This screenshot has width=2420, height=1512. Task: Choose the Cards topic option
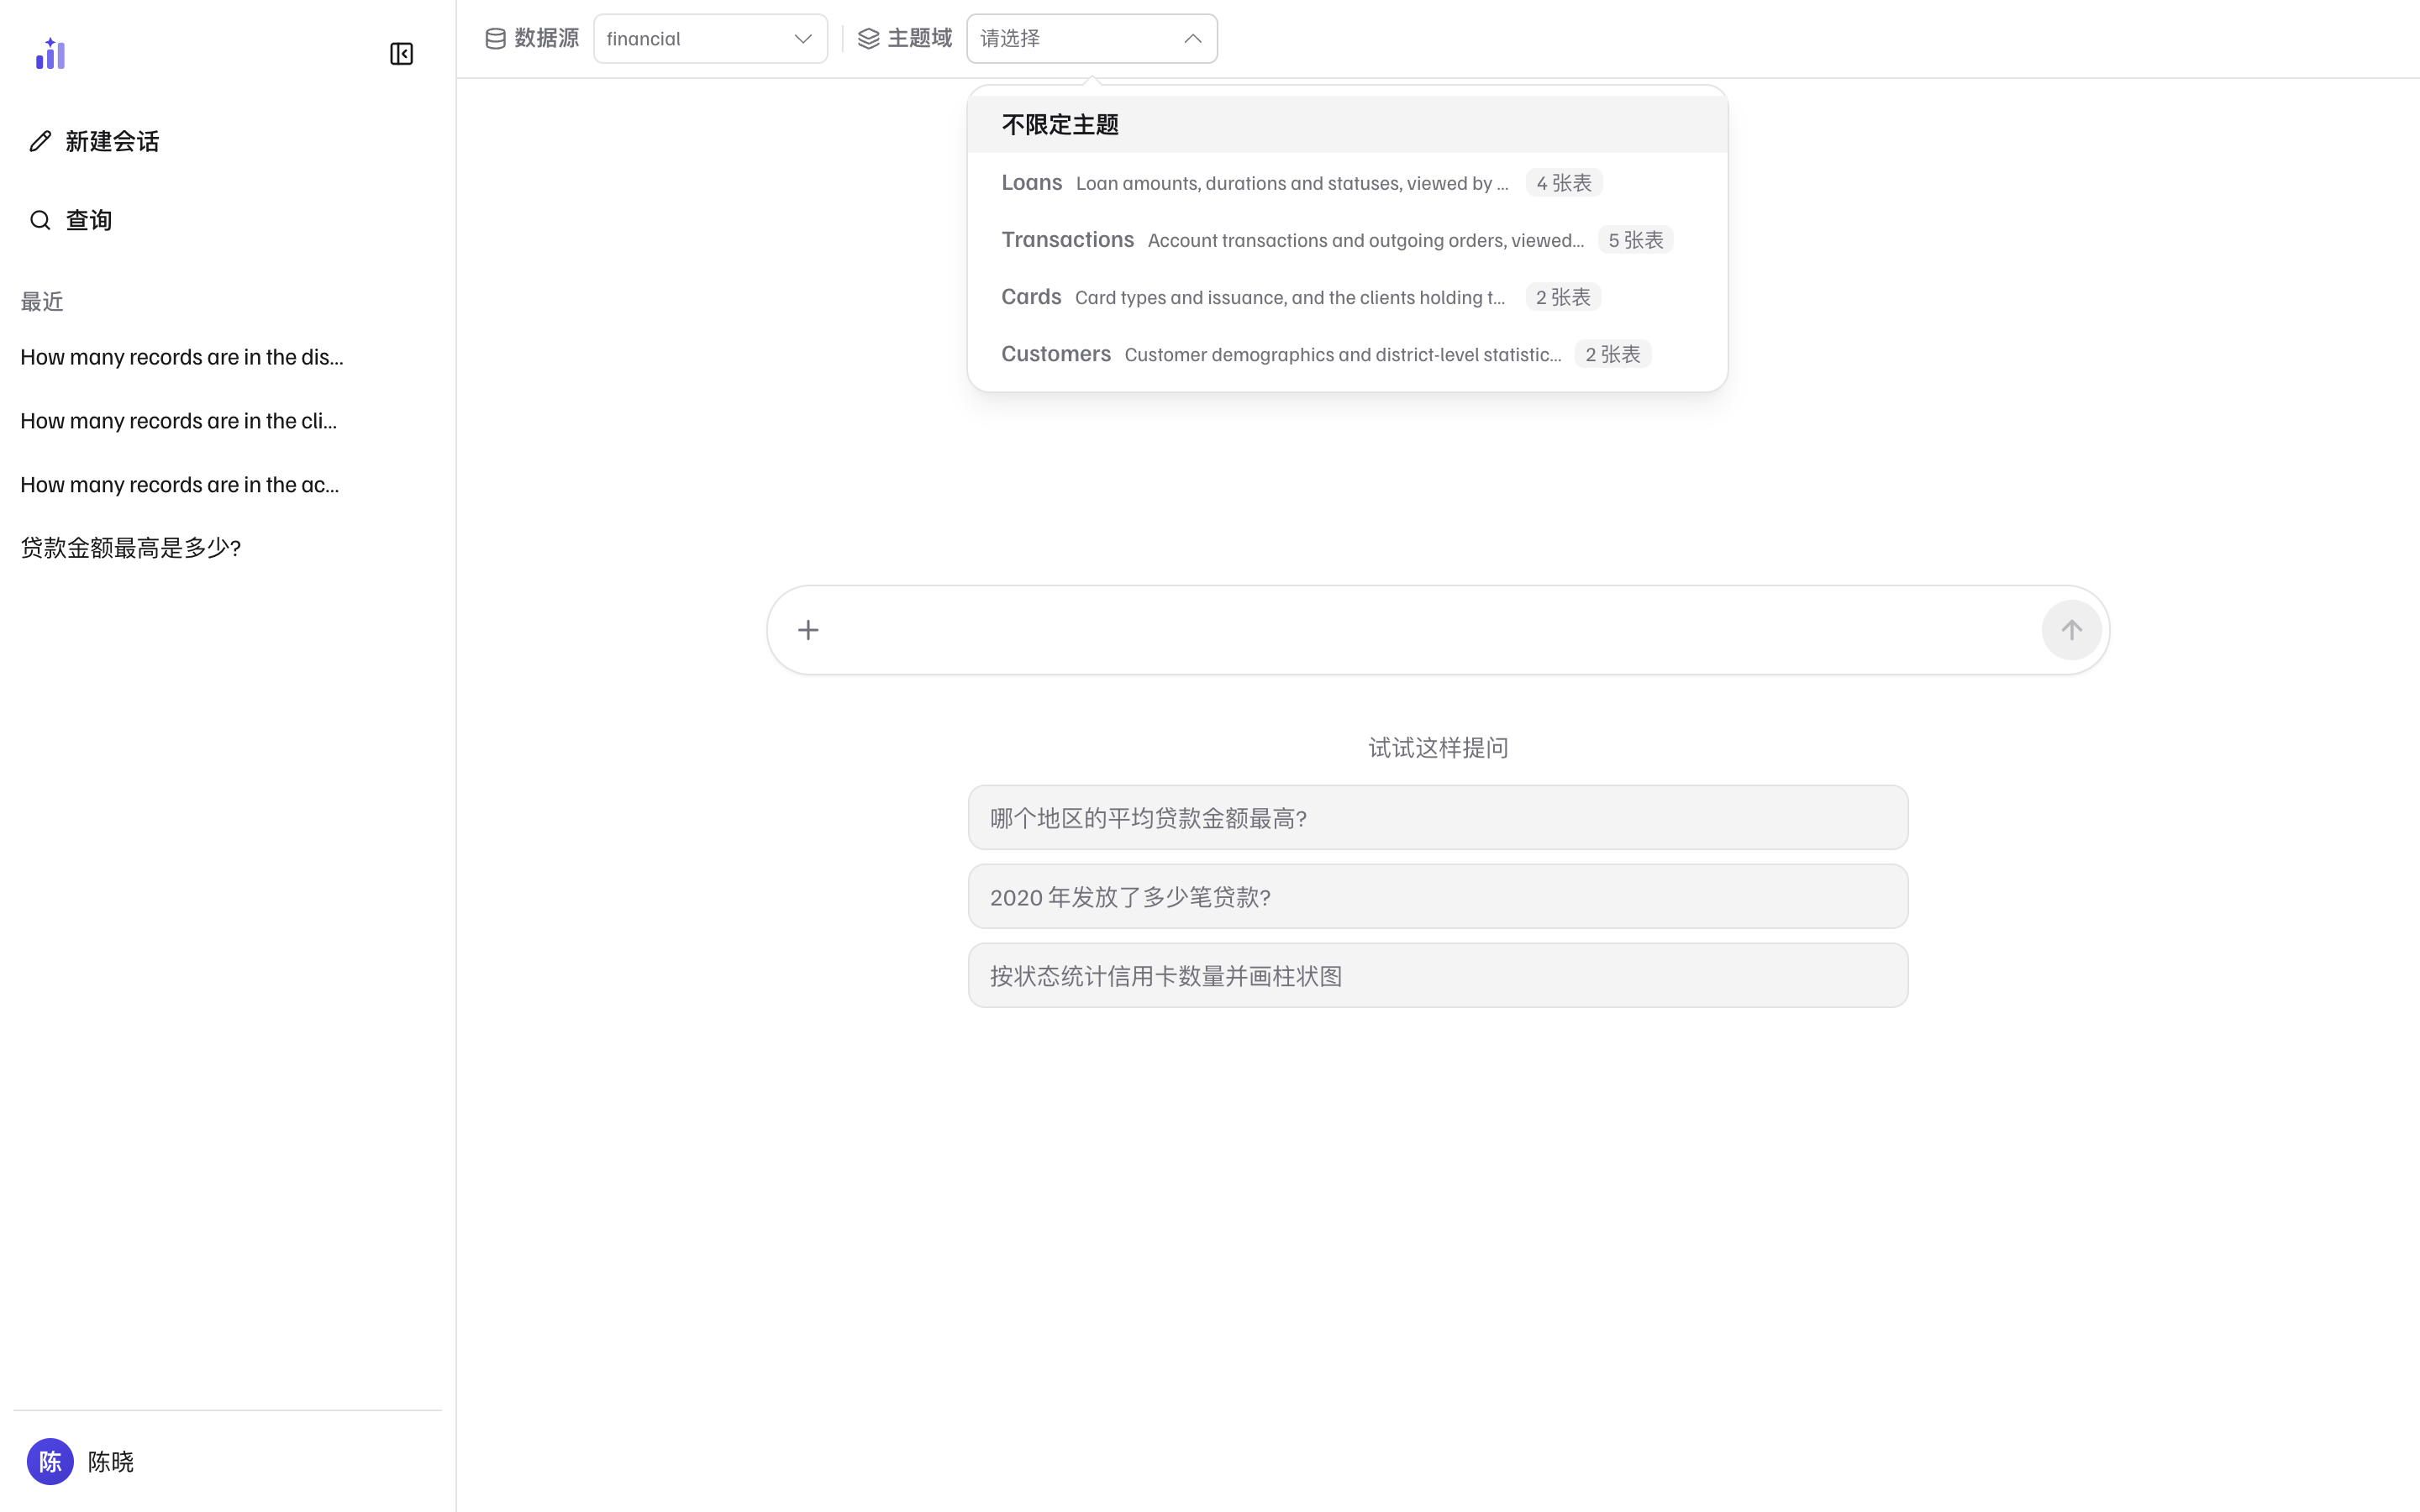(1347, 297)
